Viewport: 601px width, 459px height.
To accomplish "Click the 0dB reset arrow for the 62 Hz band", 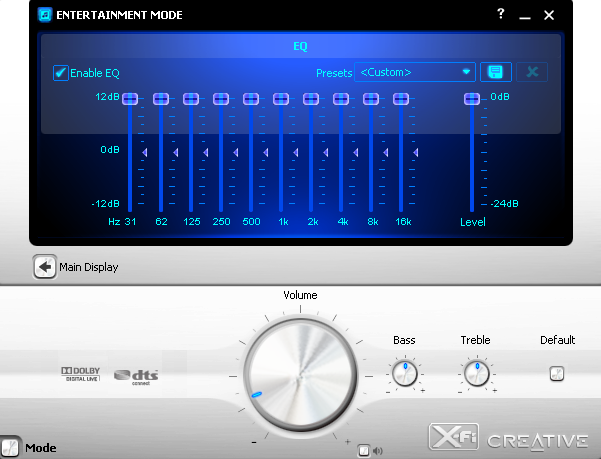I will click(x=176, y=152).
